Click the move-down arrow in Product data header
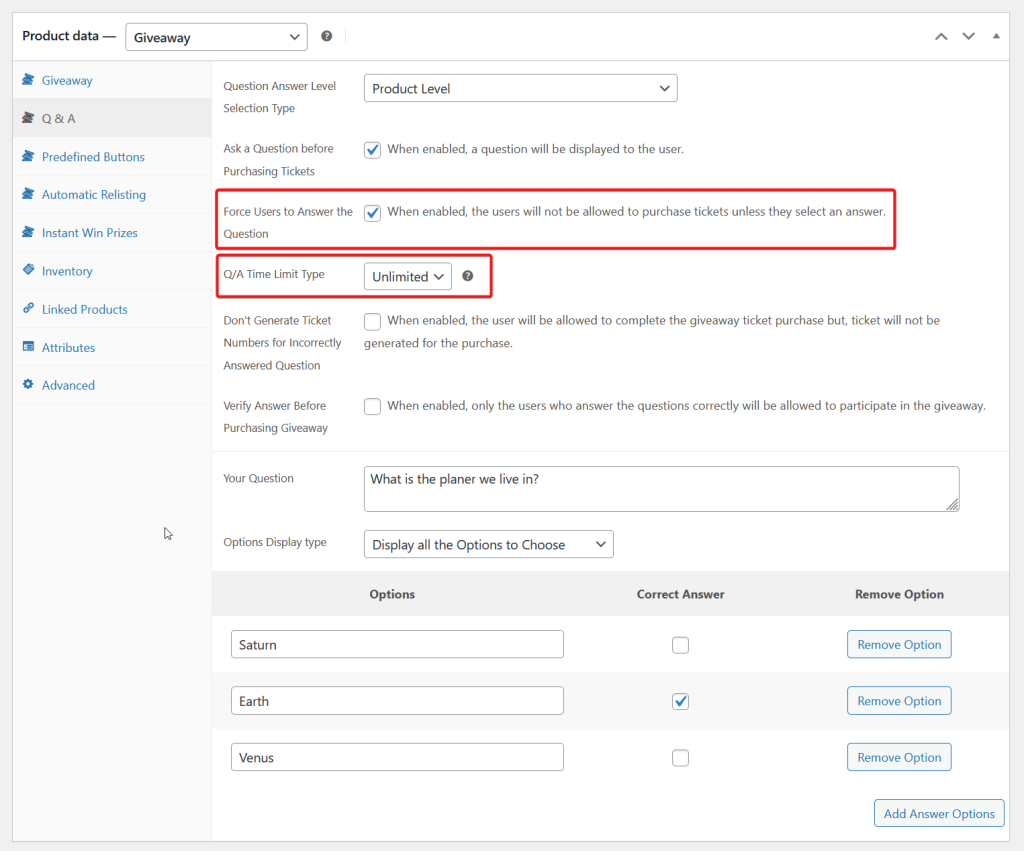 click(x=968, y=36)
